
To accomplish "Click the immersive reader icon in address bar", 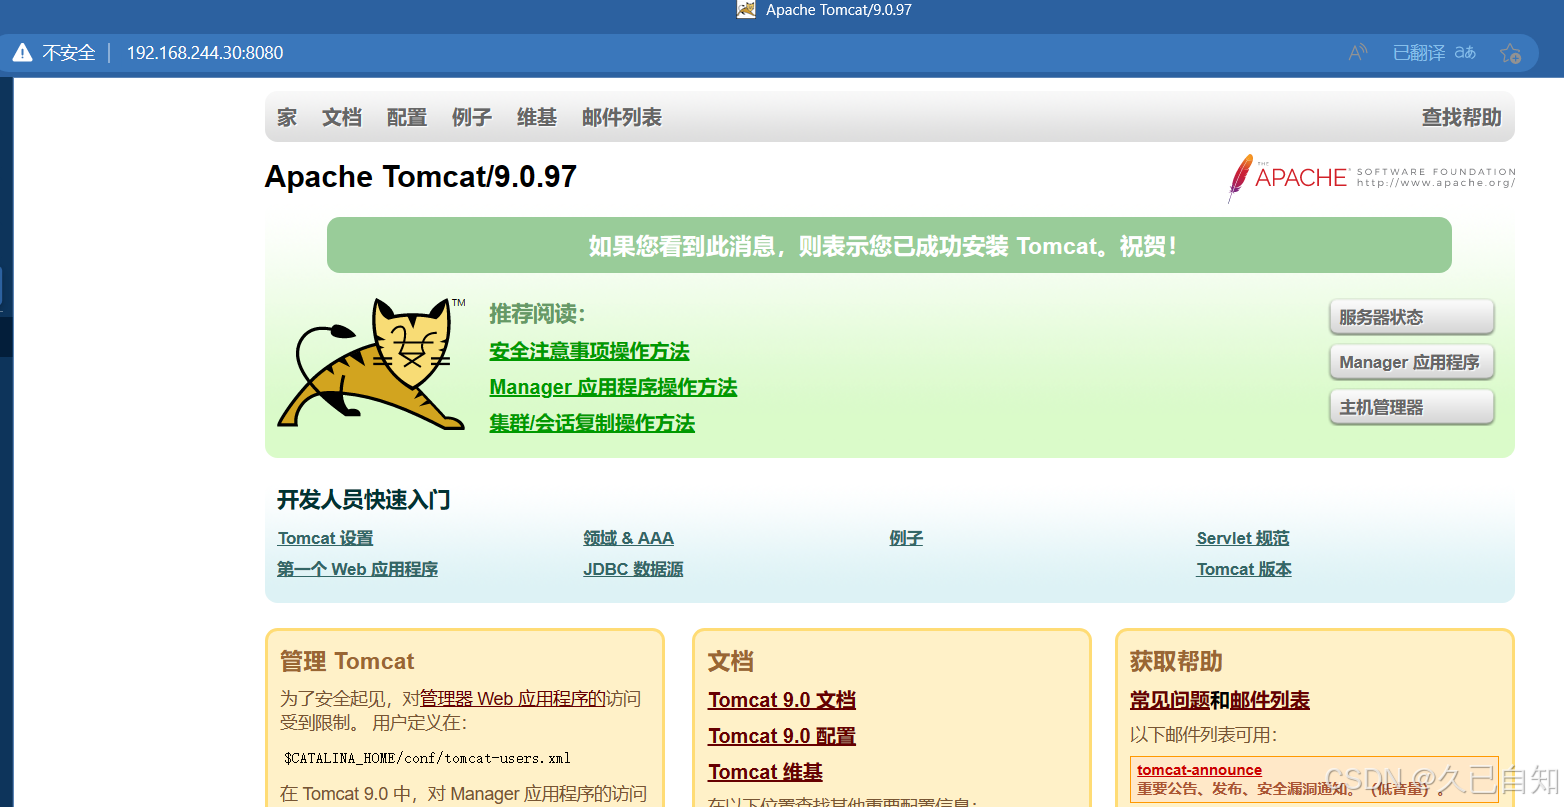I will [1357, 52].
